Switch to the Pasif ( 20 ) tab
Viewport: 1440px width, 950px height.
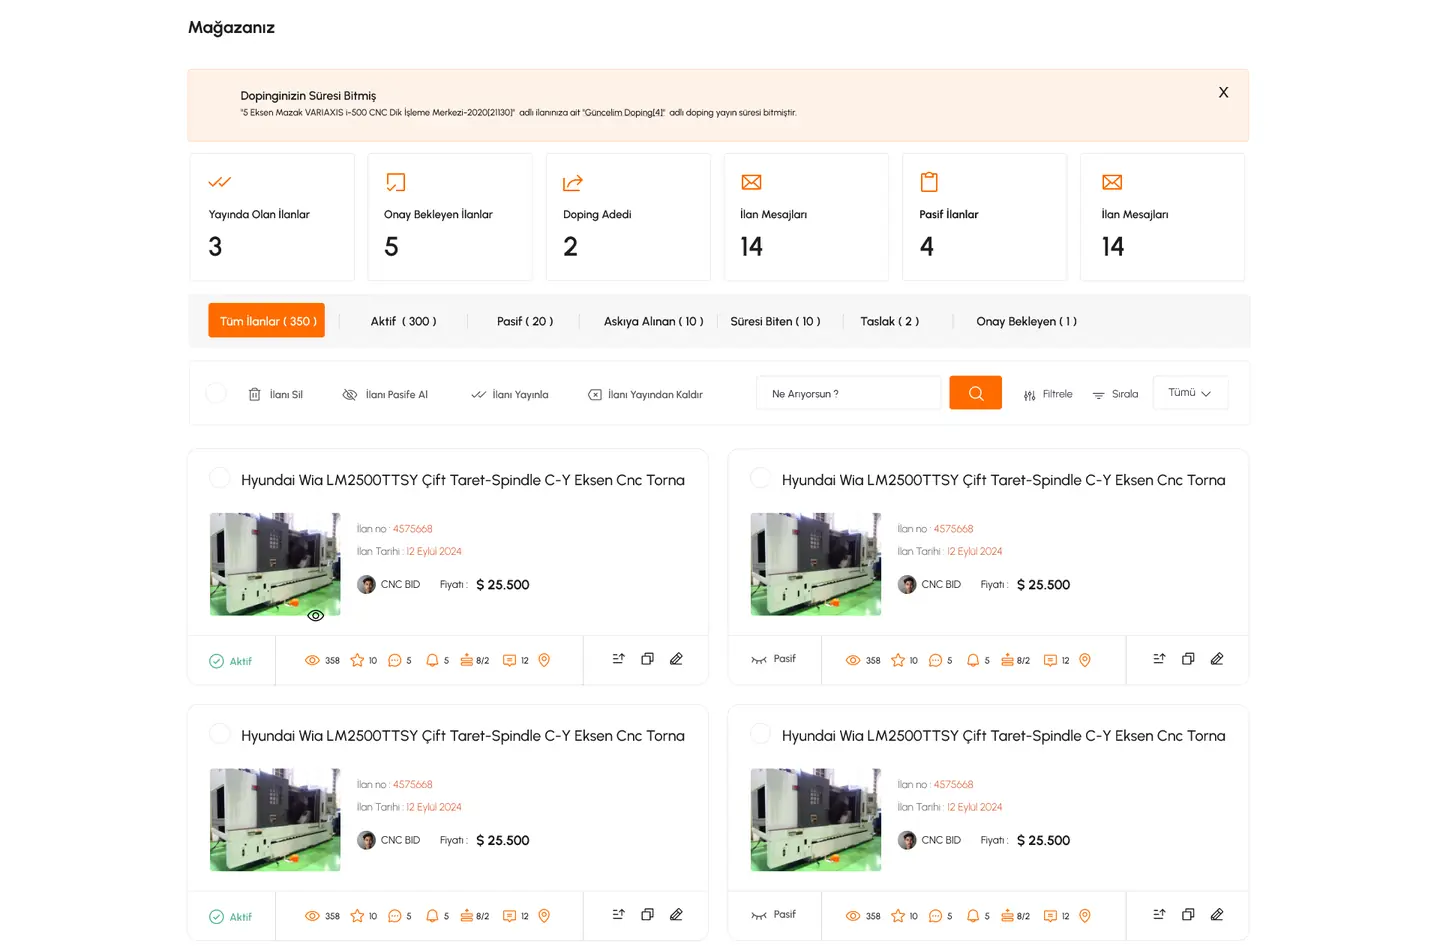tap(525, 321)
